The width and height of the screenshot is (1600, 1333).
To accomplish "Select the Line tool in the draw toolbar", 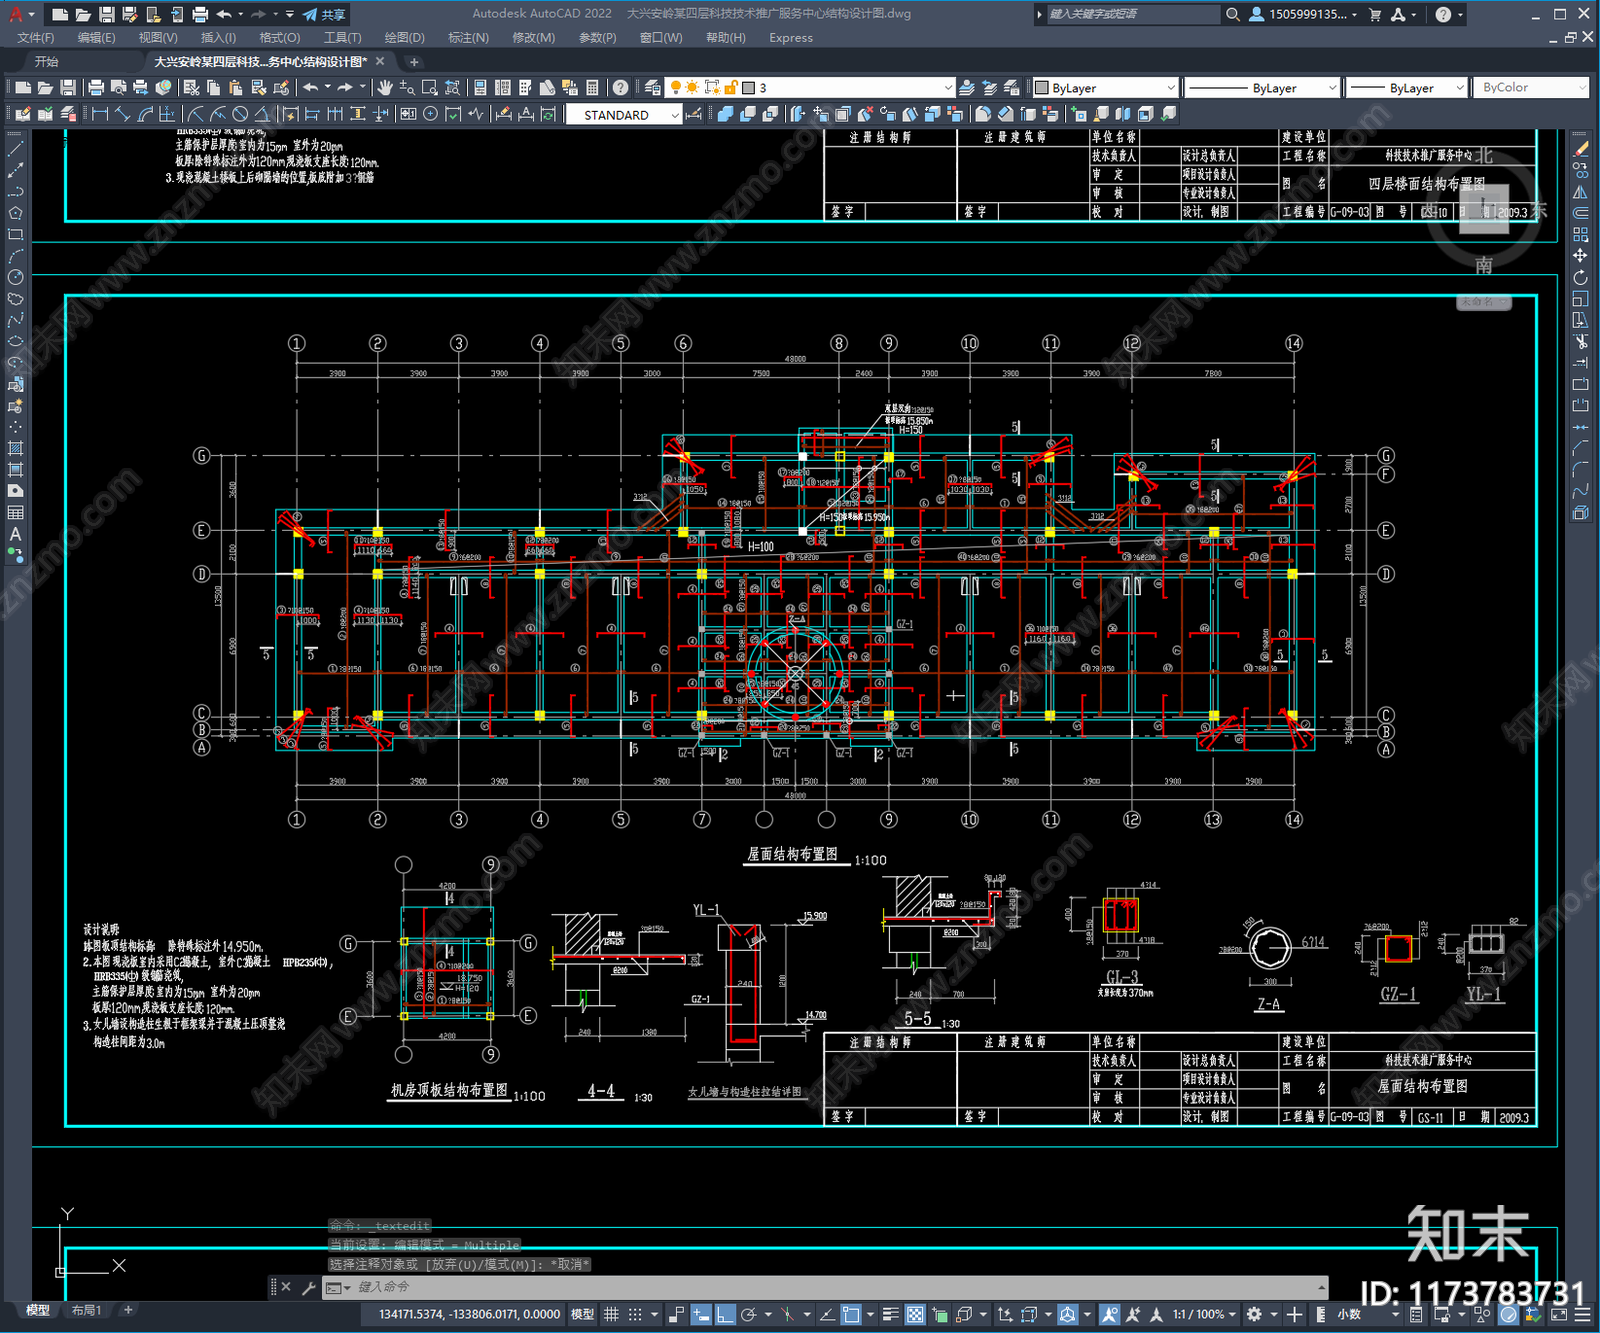I will 15,148.
